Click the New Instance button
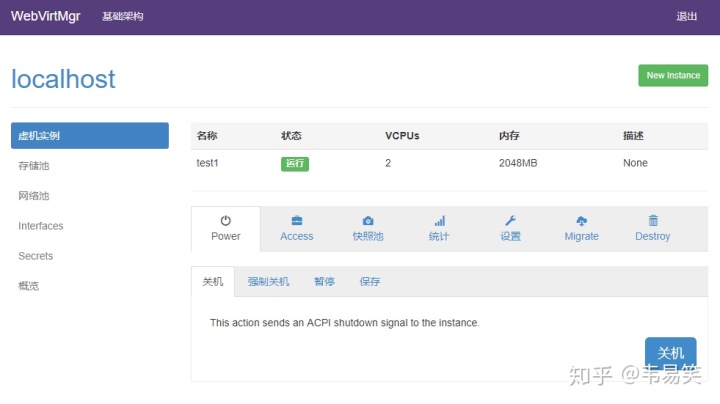Screen dimensions: 720x404 point(673,75)
